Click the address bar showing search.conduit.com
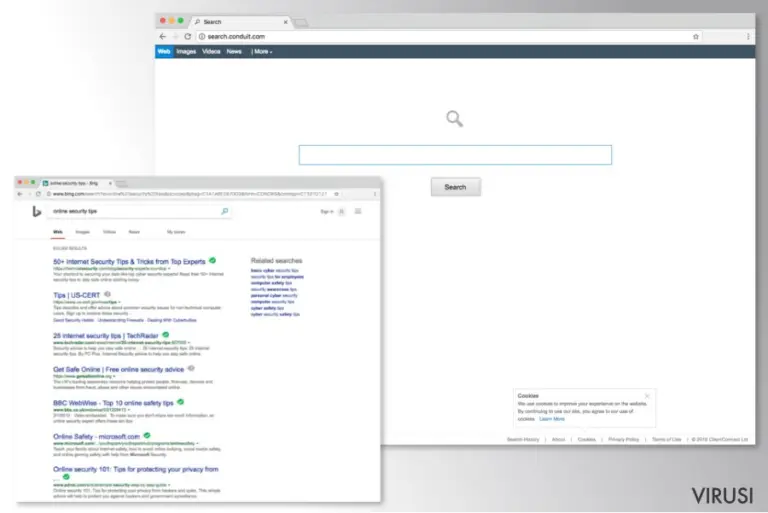The image size is (768, 513). [x=448, y=36]
